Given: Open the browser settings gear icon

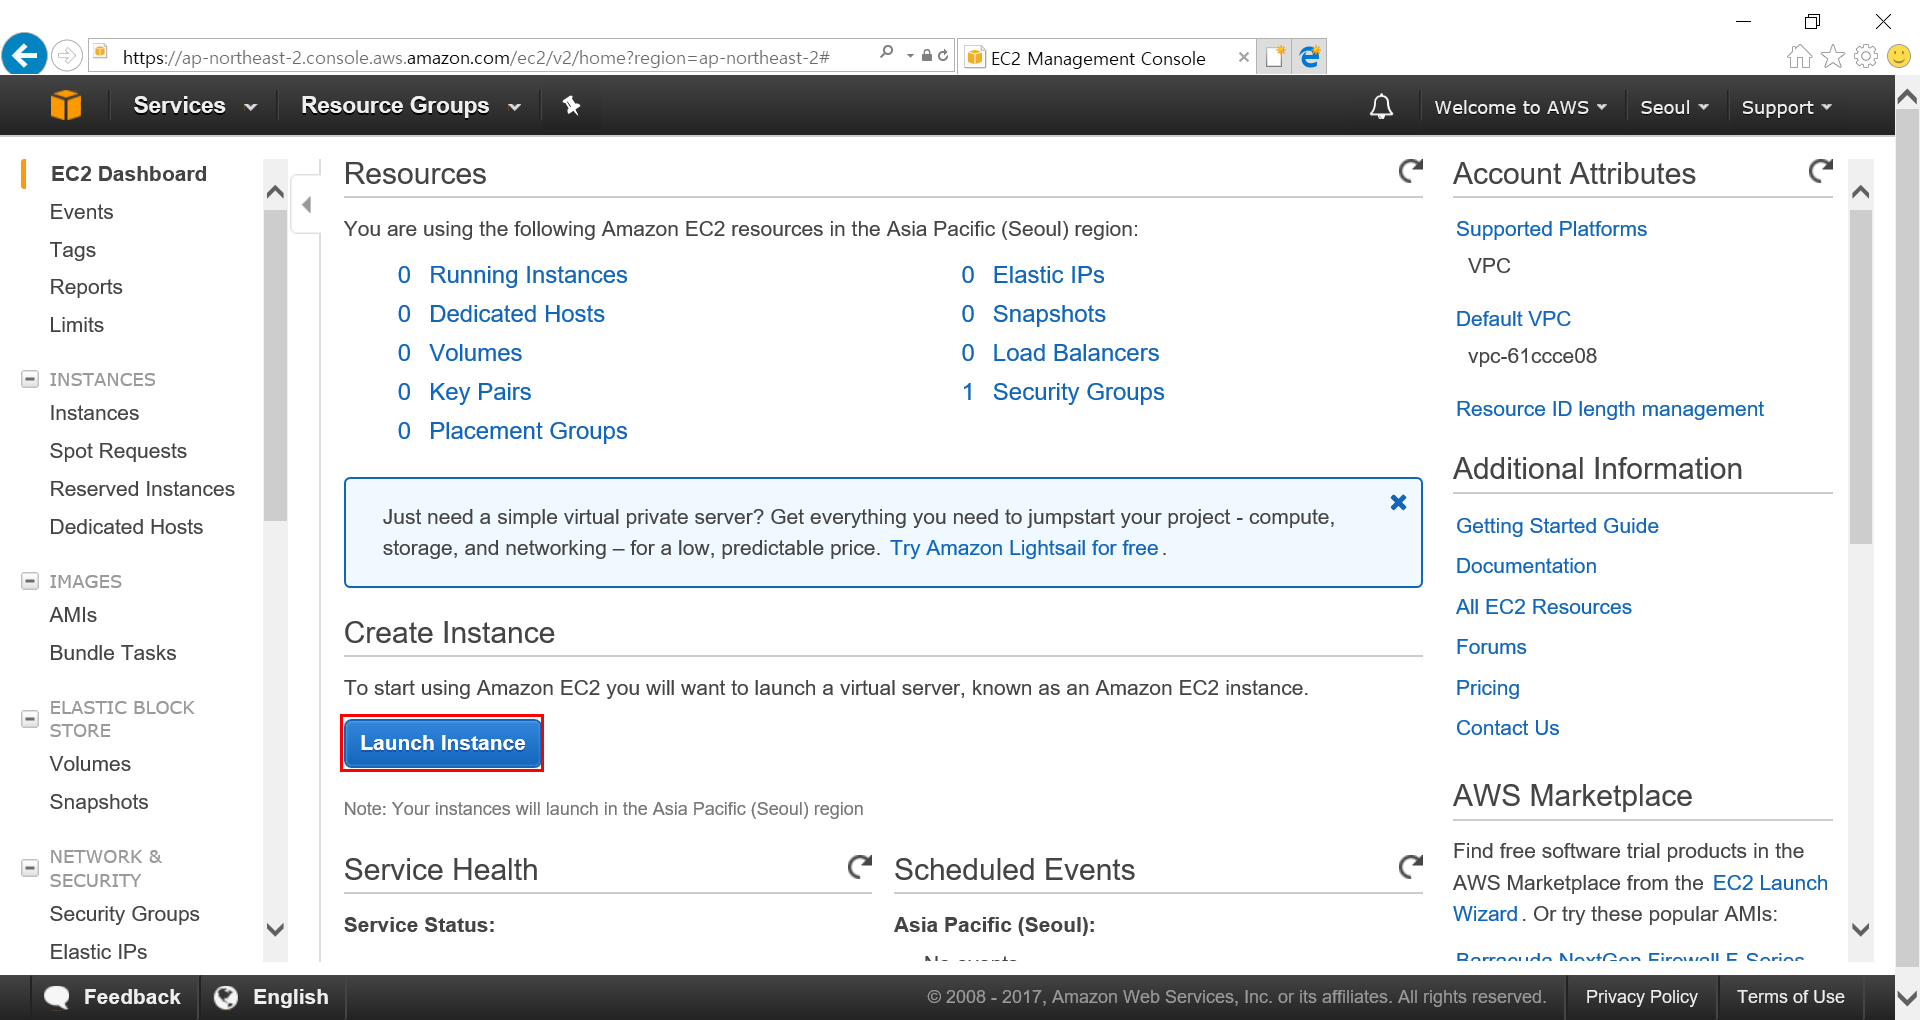Looking at the screenshot, I should pos(1865,56).
